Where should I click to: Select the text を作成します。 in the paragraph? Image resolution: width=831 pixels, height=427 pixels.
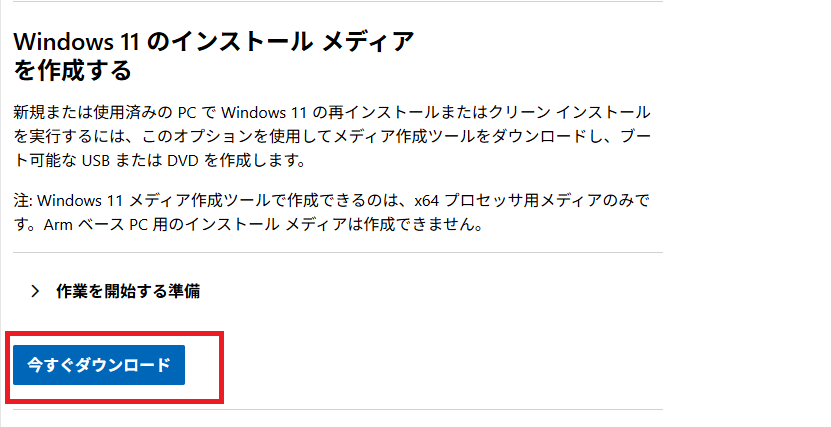(255, 161)
